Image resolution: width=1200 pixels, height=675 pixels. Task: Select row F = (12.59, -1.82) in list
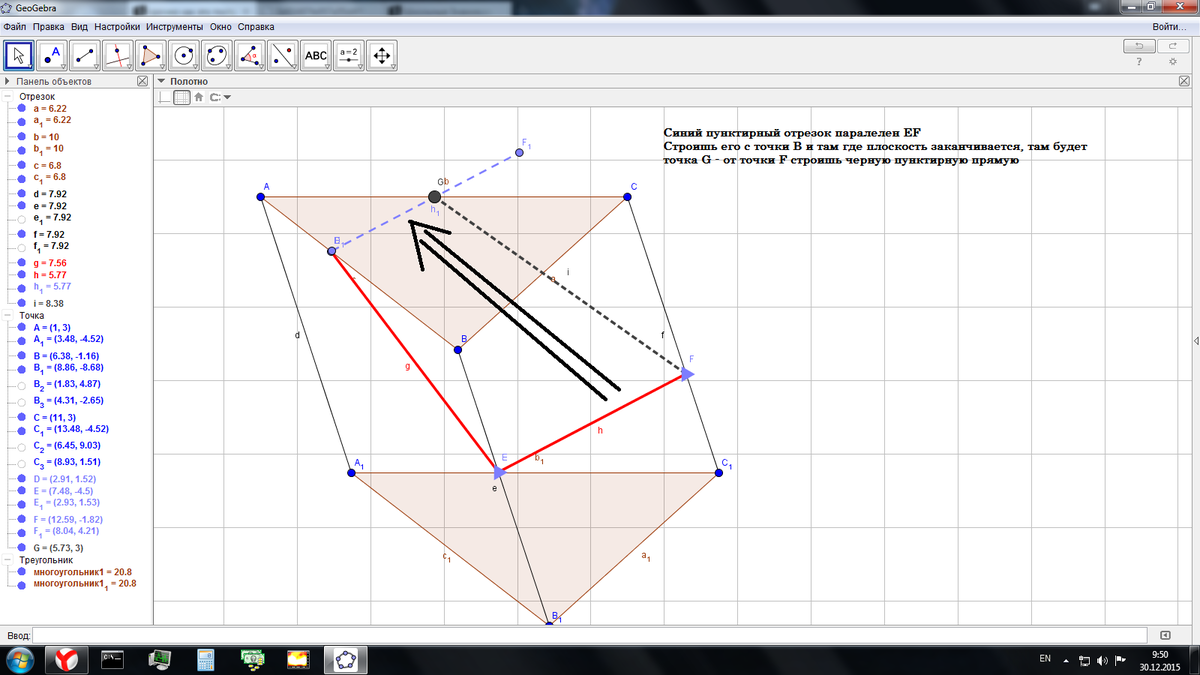point(67,519)
